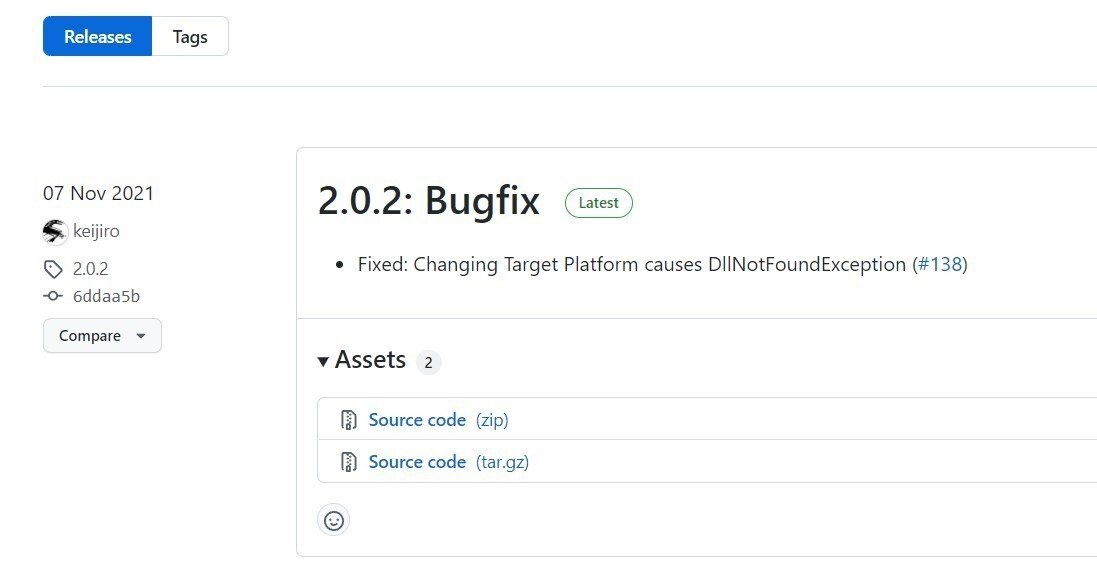Viewport: 1097px width, 572px height.
Task: Open issue #138 link
Action: click(942, 264)
